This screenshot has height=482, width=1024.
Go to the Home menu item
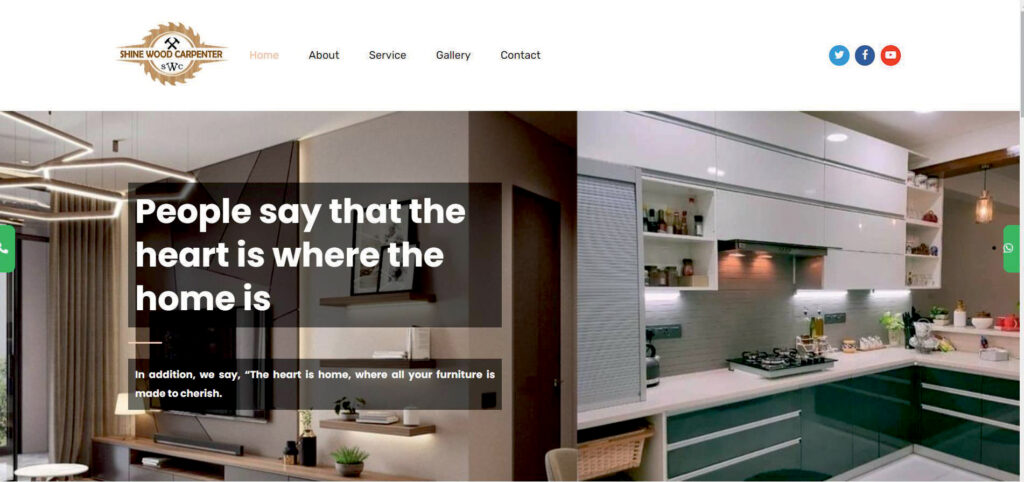click(264, 56)
